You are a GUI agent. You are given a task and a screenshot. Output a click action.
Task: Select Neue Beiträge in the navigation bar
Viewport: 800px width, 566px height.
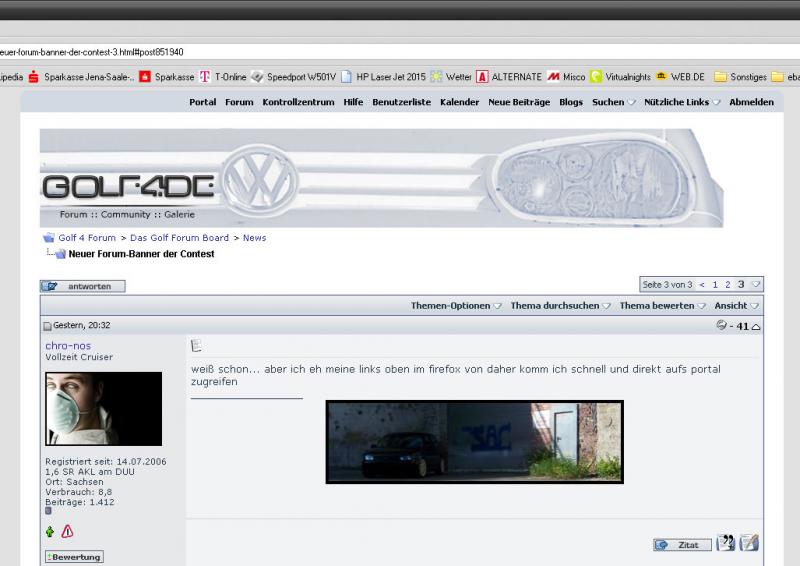tap(518, 102)
